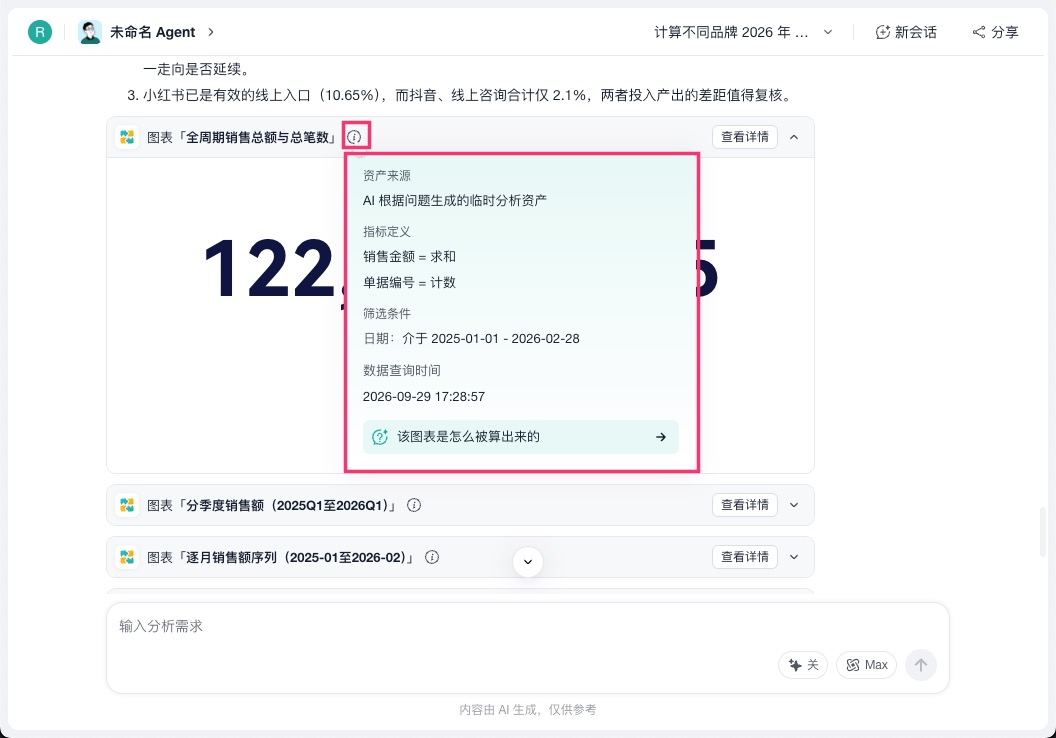
Task: Expand the 逐月销售额序列 chart card
Action: (794, 557)
